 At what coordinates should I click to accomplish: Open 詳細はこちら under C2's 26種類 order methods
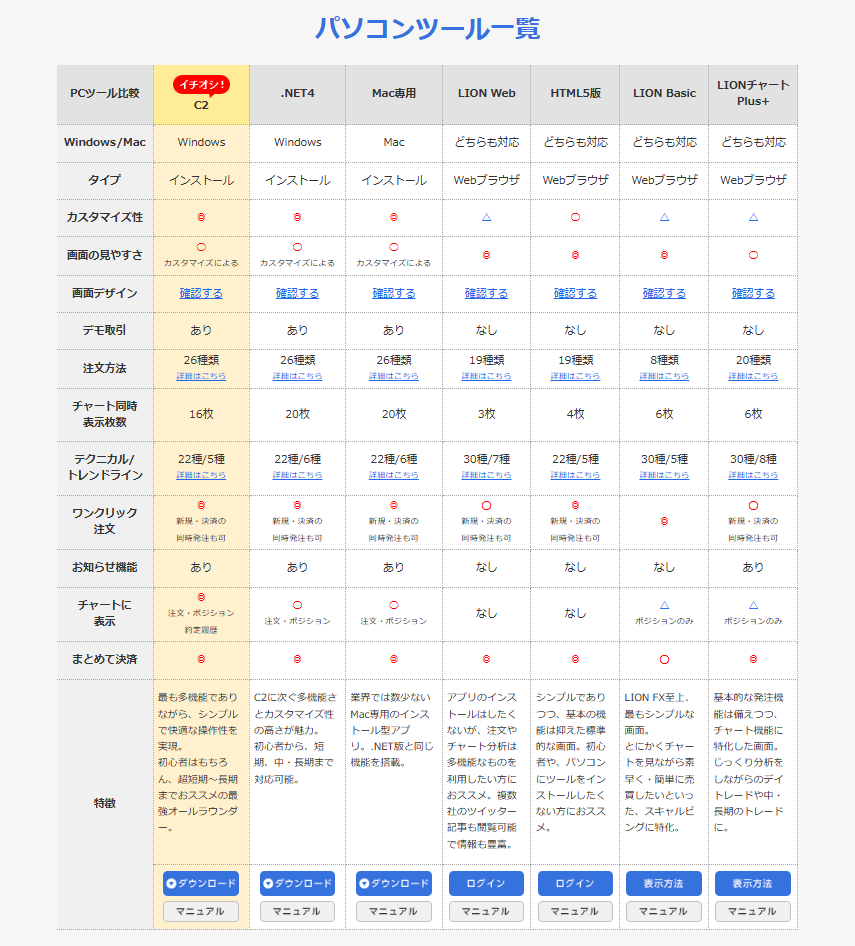coord(201,377)
